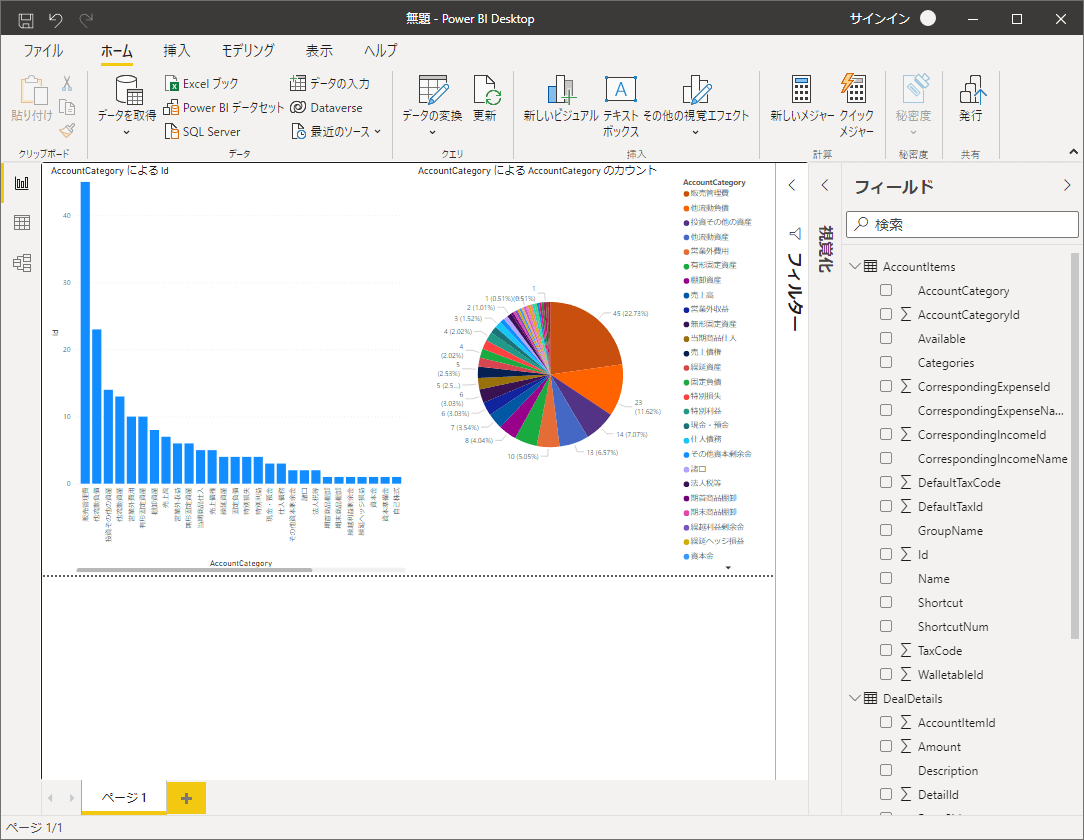
Task: Insert a テキスト ボックス (Text box)
Action: (621, 106)
